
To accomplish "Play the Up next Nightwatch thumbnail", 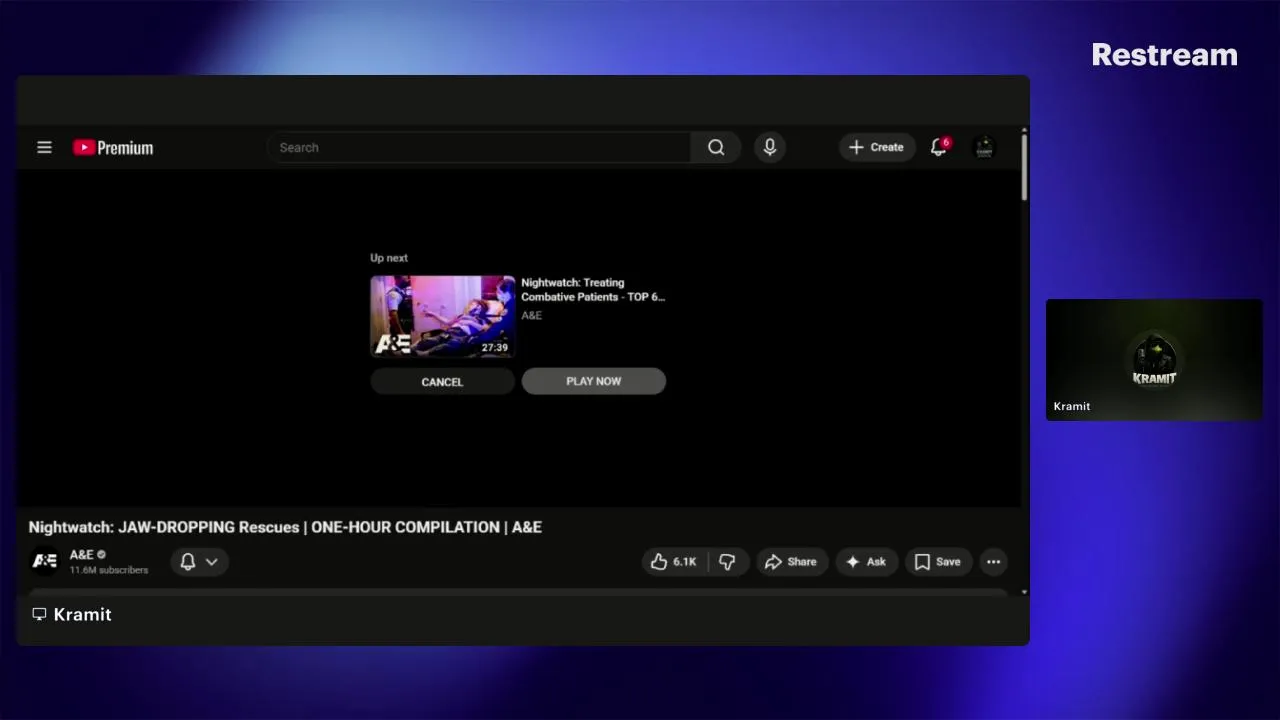I will [x=442, y=316].
